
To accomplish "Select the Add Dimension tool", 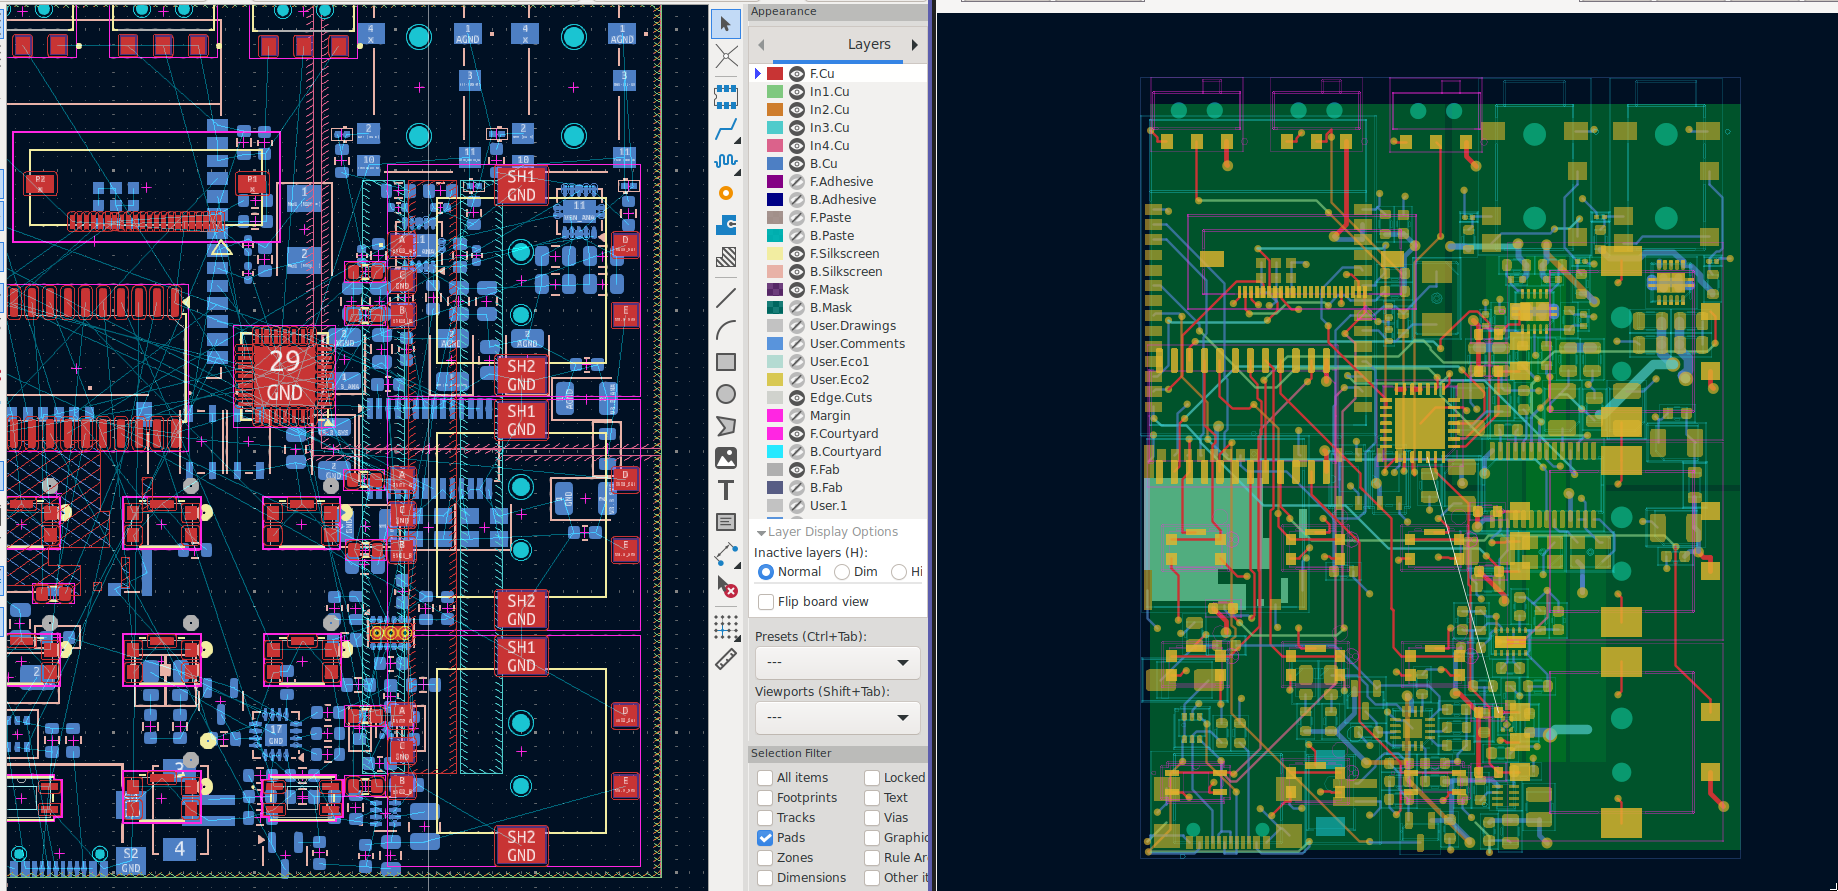I will click(x=726, y=554).
